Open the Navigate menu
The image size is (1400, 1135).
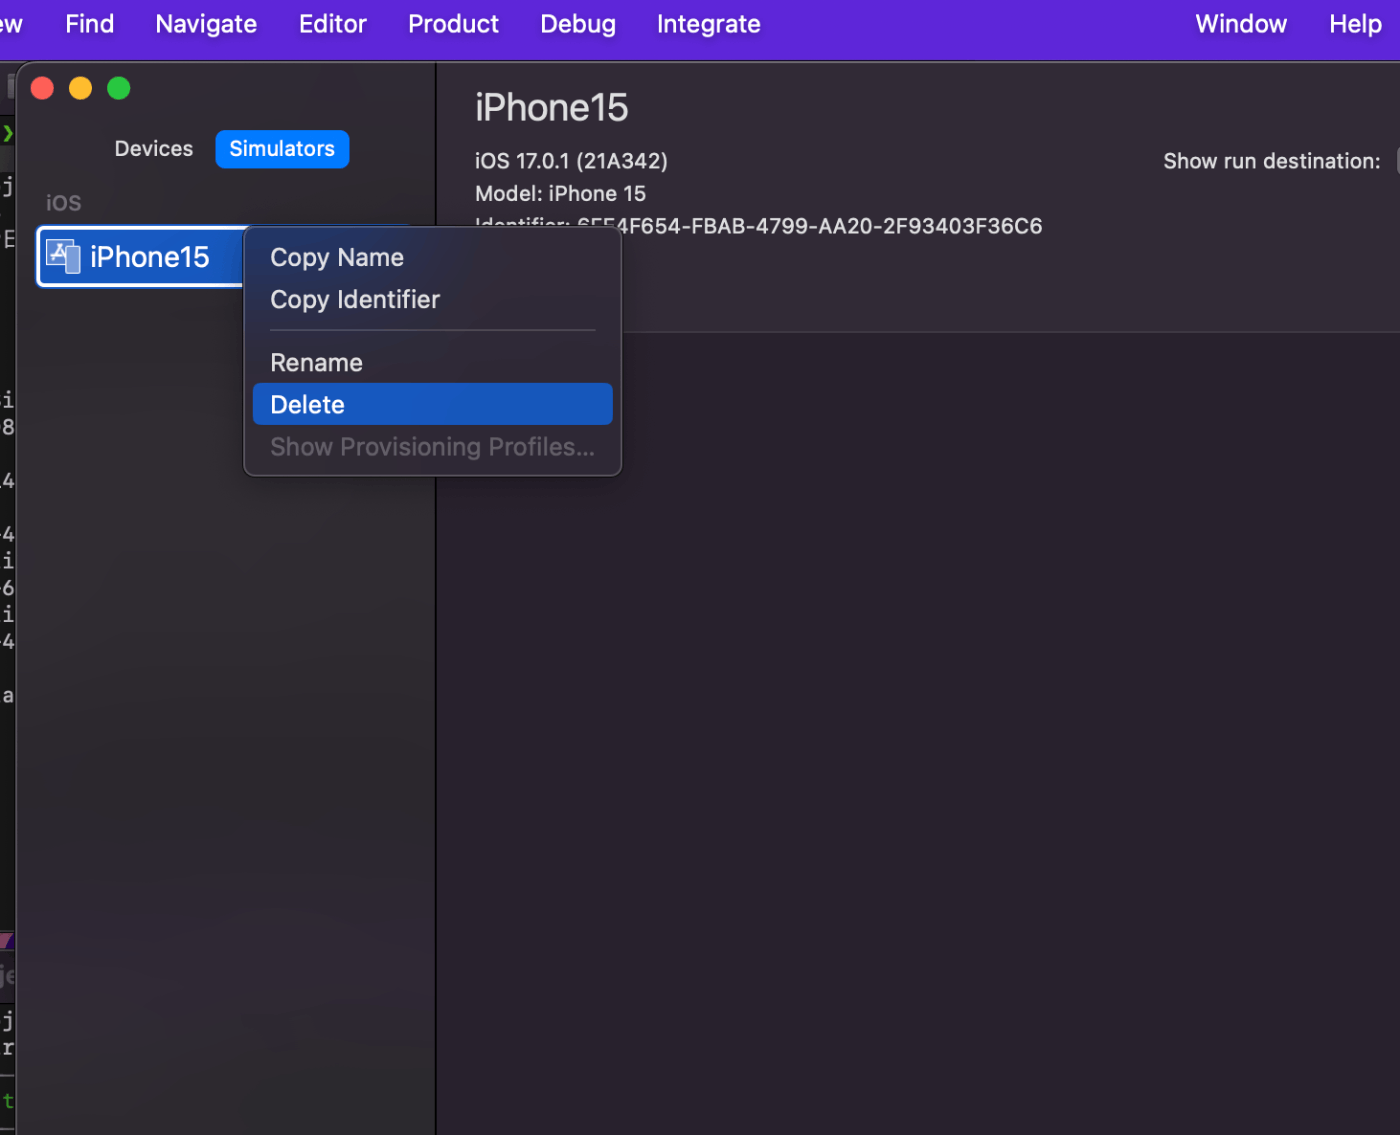point(206,24)
